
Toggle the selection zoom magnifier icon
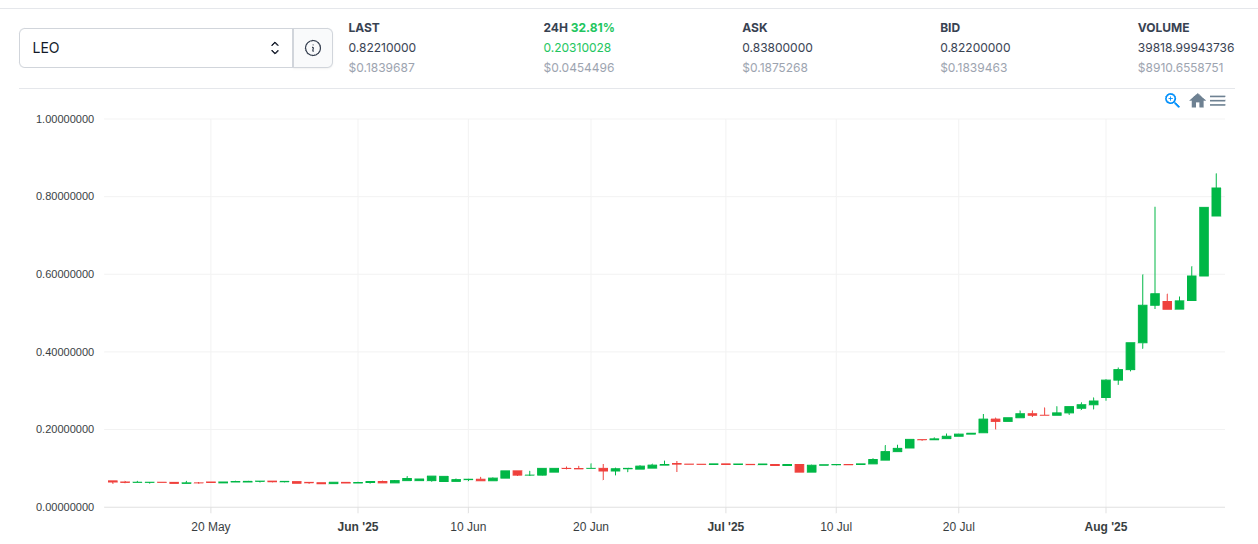click(1173, 100)
